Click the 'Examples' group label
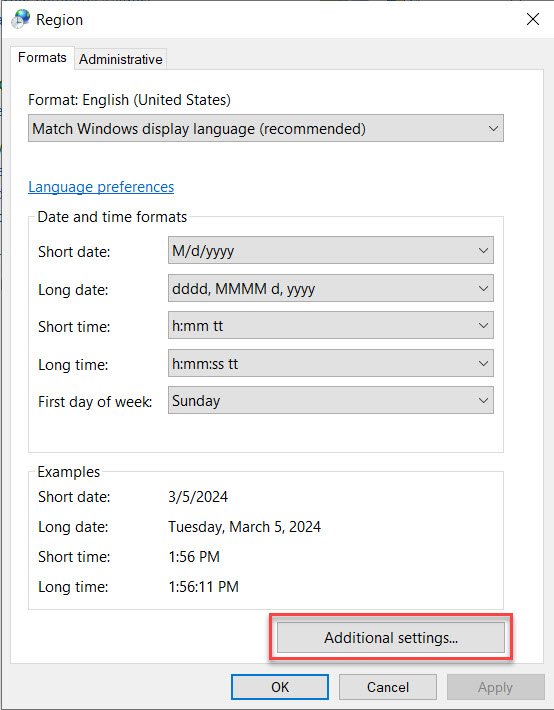 (68, 472)
